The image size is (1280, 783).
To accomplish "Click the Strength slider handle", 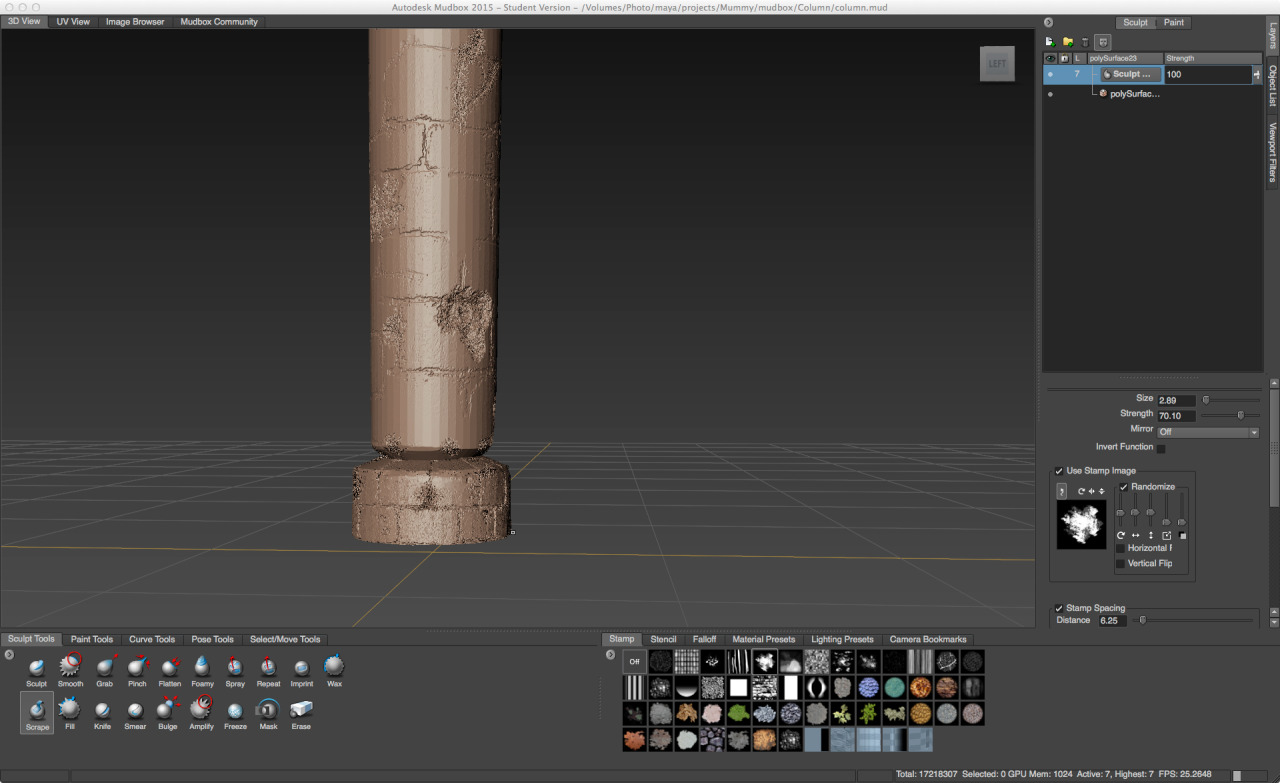I will (1241, 415).
